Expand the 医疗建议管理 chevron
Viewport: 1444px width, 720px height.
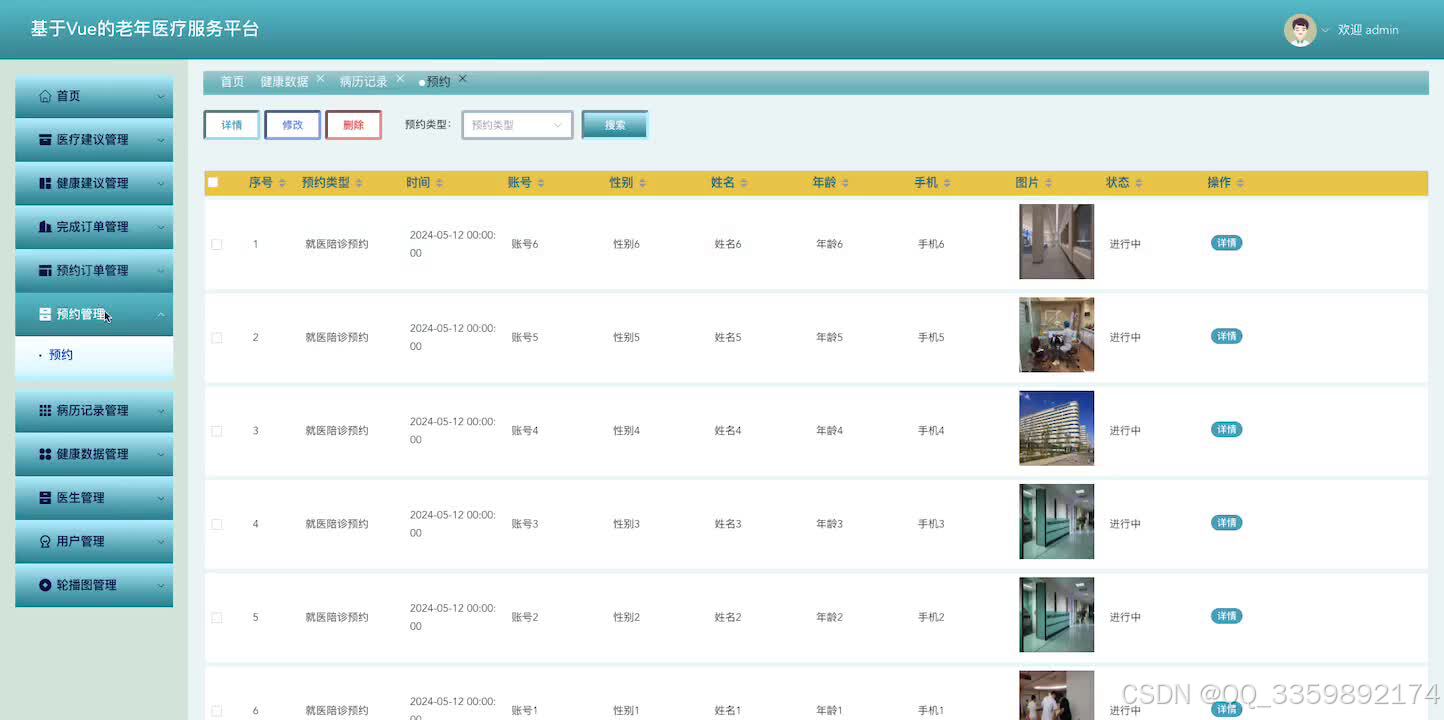[160, 140]
